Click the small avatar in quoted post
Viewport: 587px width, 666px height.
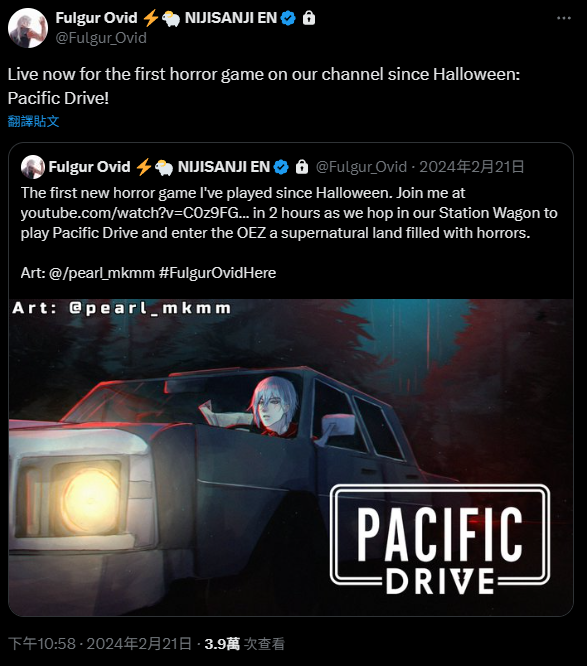(x=33, y=166)
